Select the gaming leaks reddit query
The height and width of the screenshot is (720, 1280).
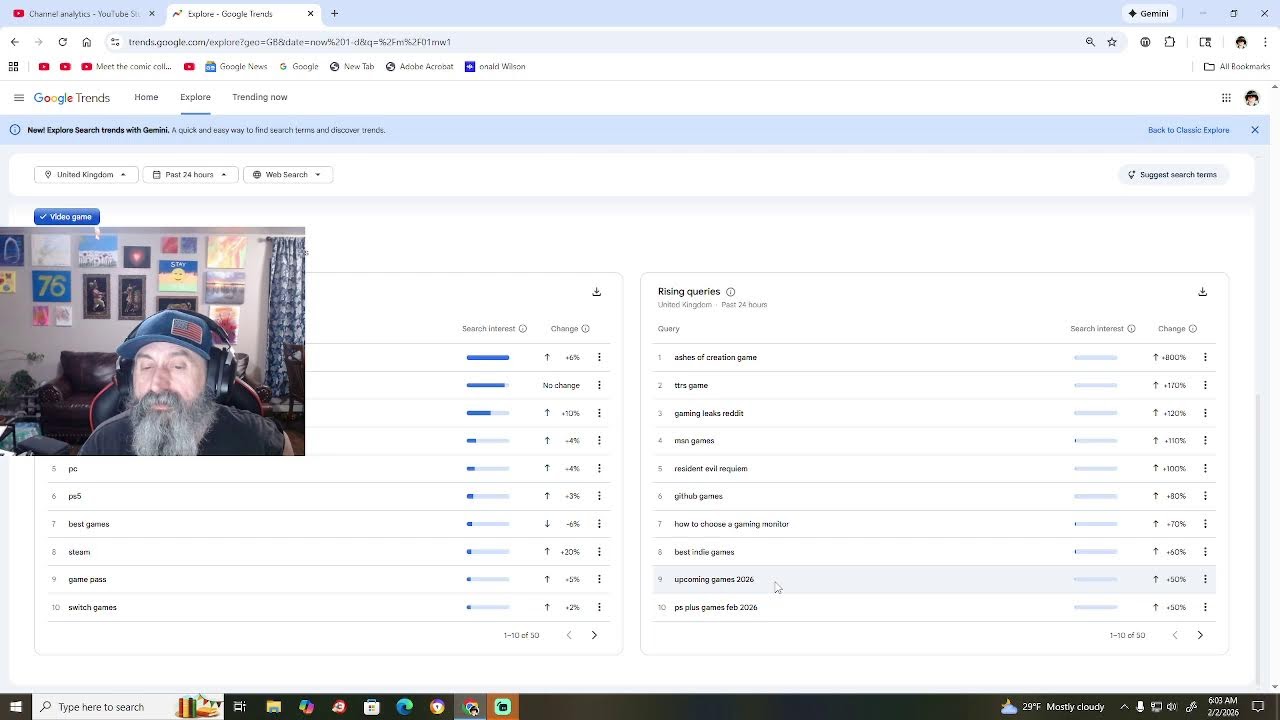point(708,413)
